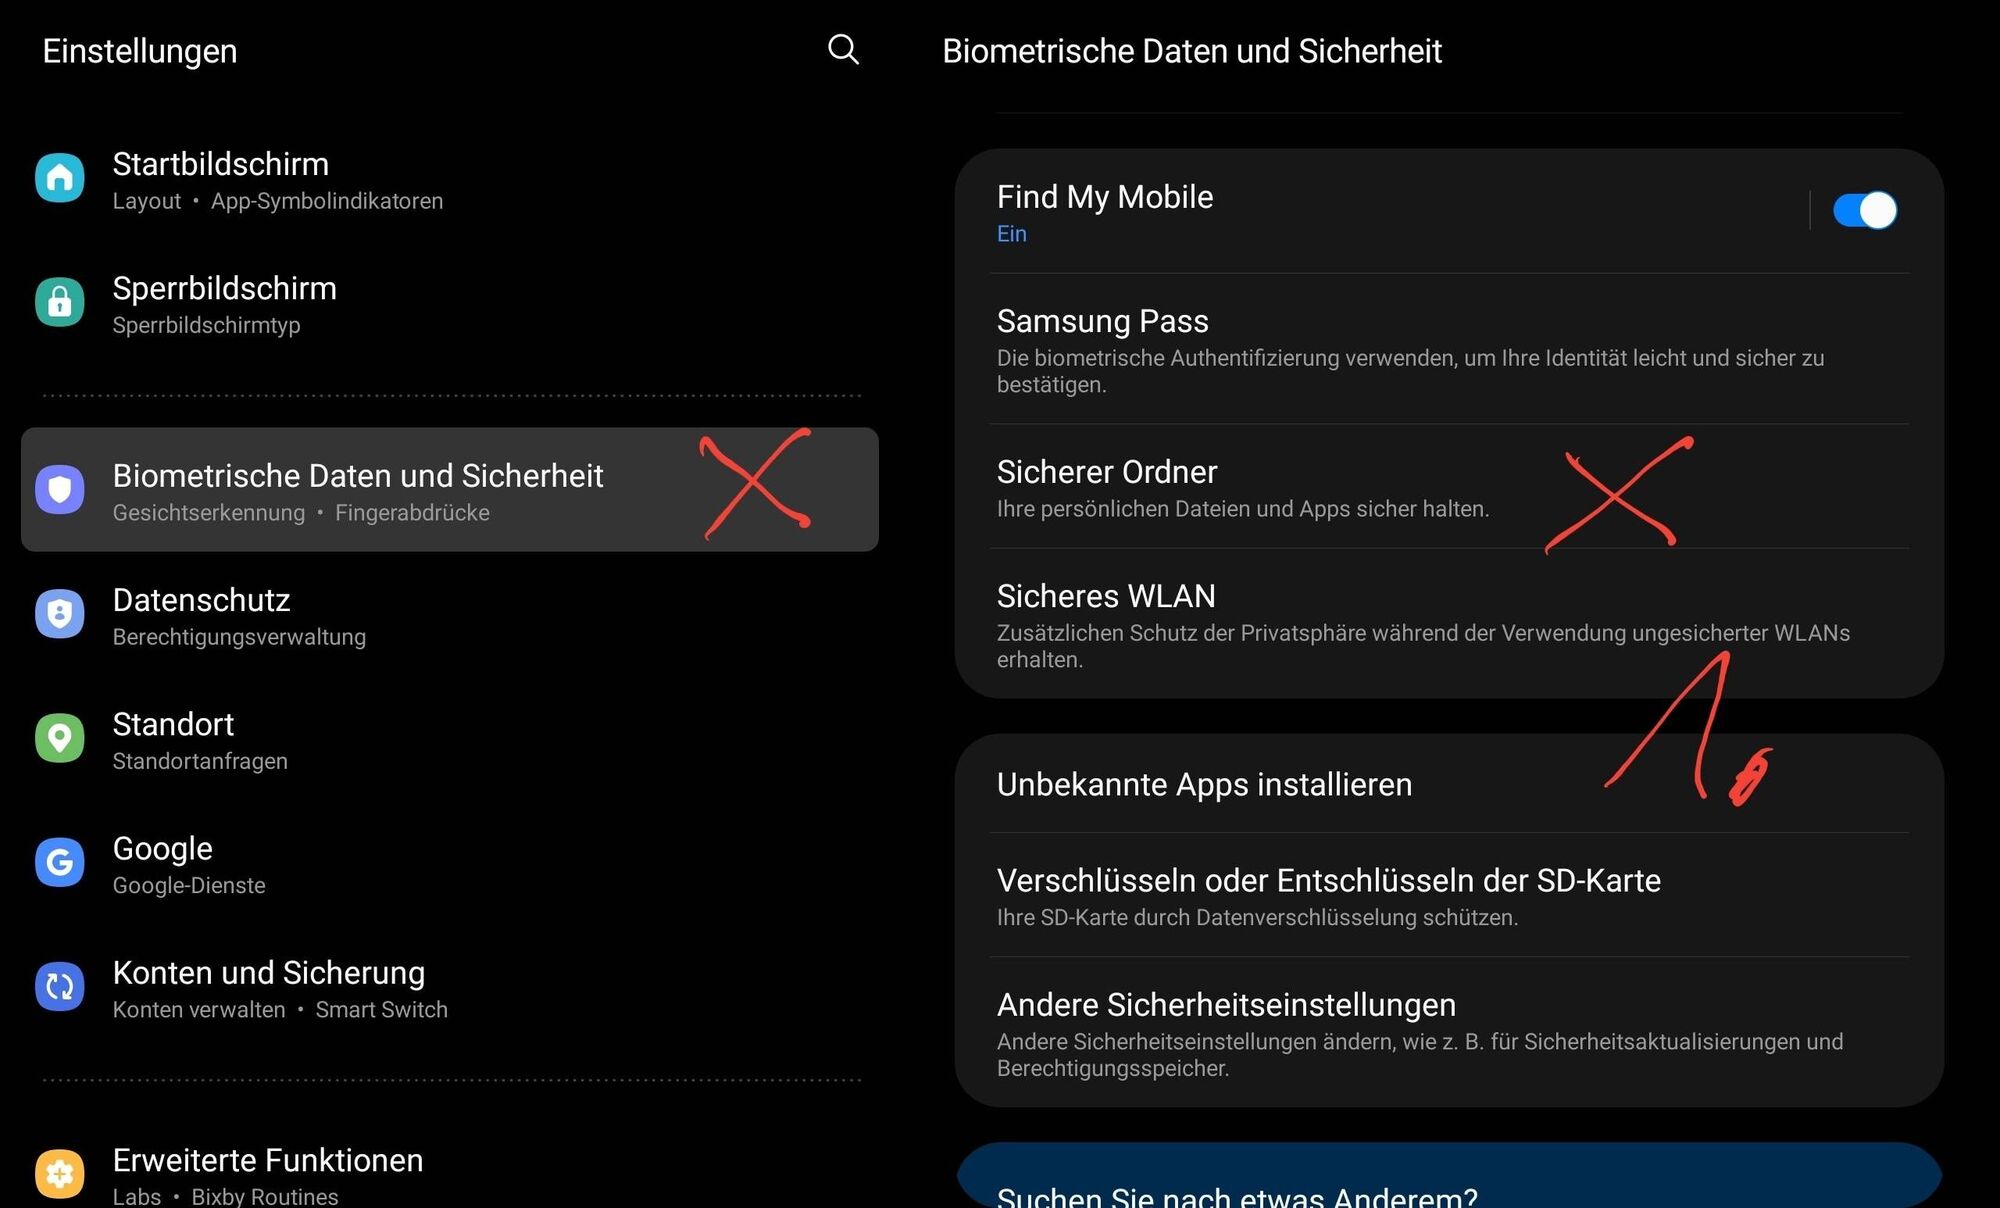This screenshot has height=1208, width=2000.
Task: Tap 'Standortanfragen' subtitle
Action: pos(200,761)
